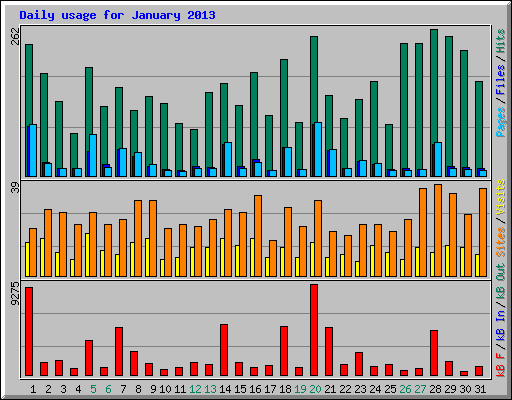The width and height of the screenshot is (512, 400).
Task: Click the yellow Visits bar for day 5
Action: (87, 255)
